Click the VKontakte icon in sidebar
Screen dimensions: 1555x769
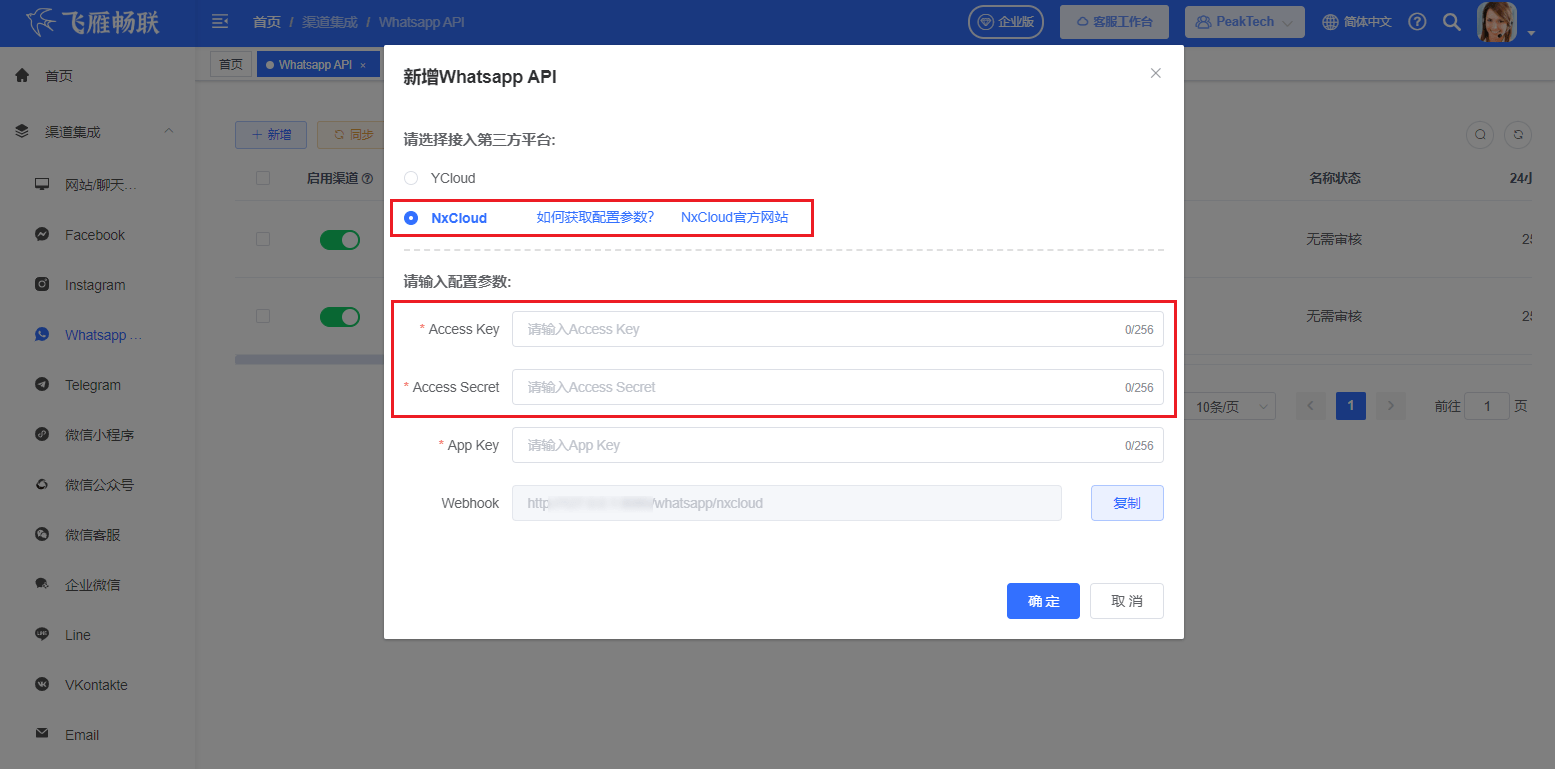[42, 684]
